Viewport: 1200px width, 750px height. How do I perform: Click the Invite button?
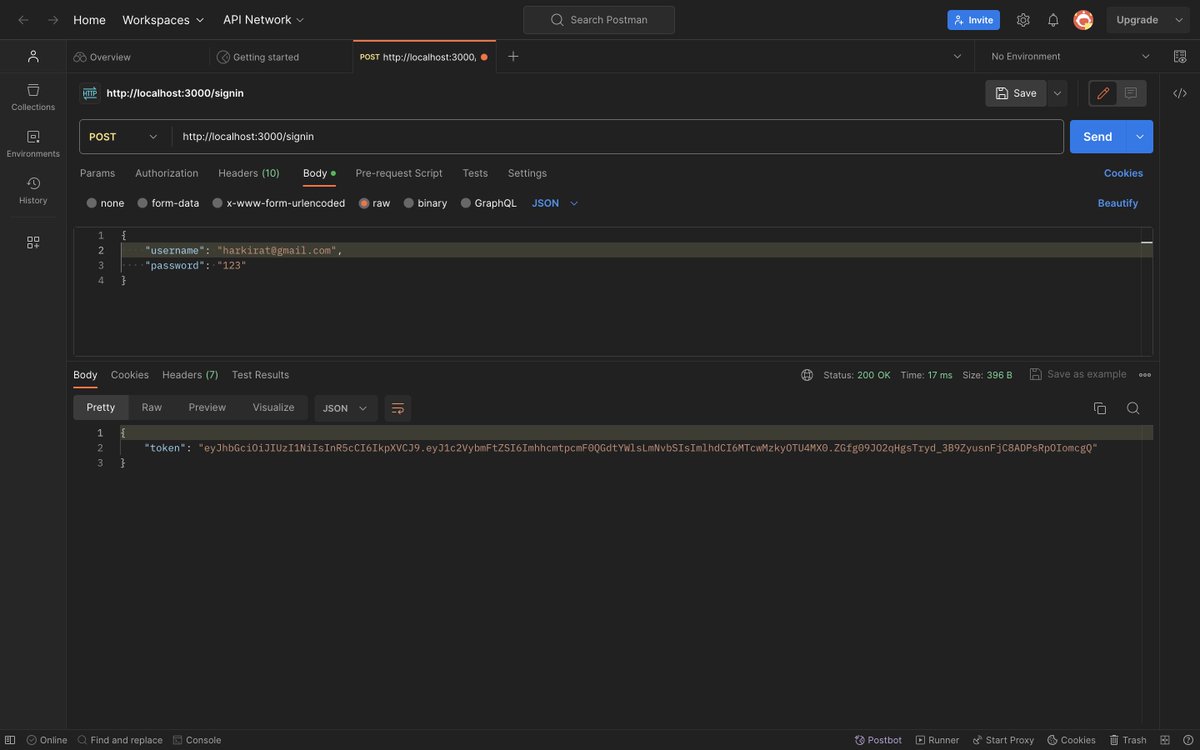pyautogui.click(x=973, y=20)
